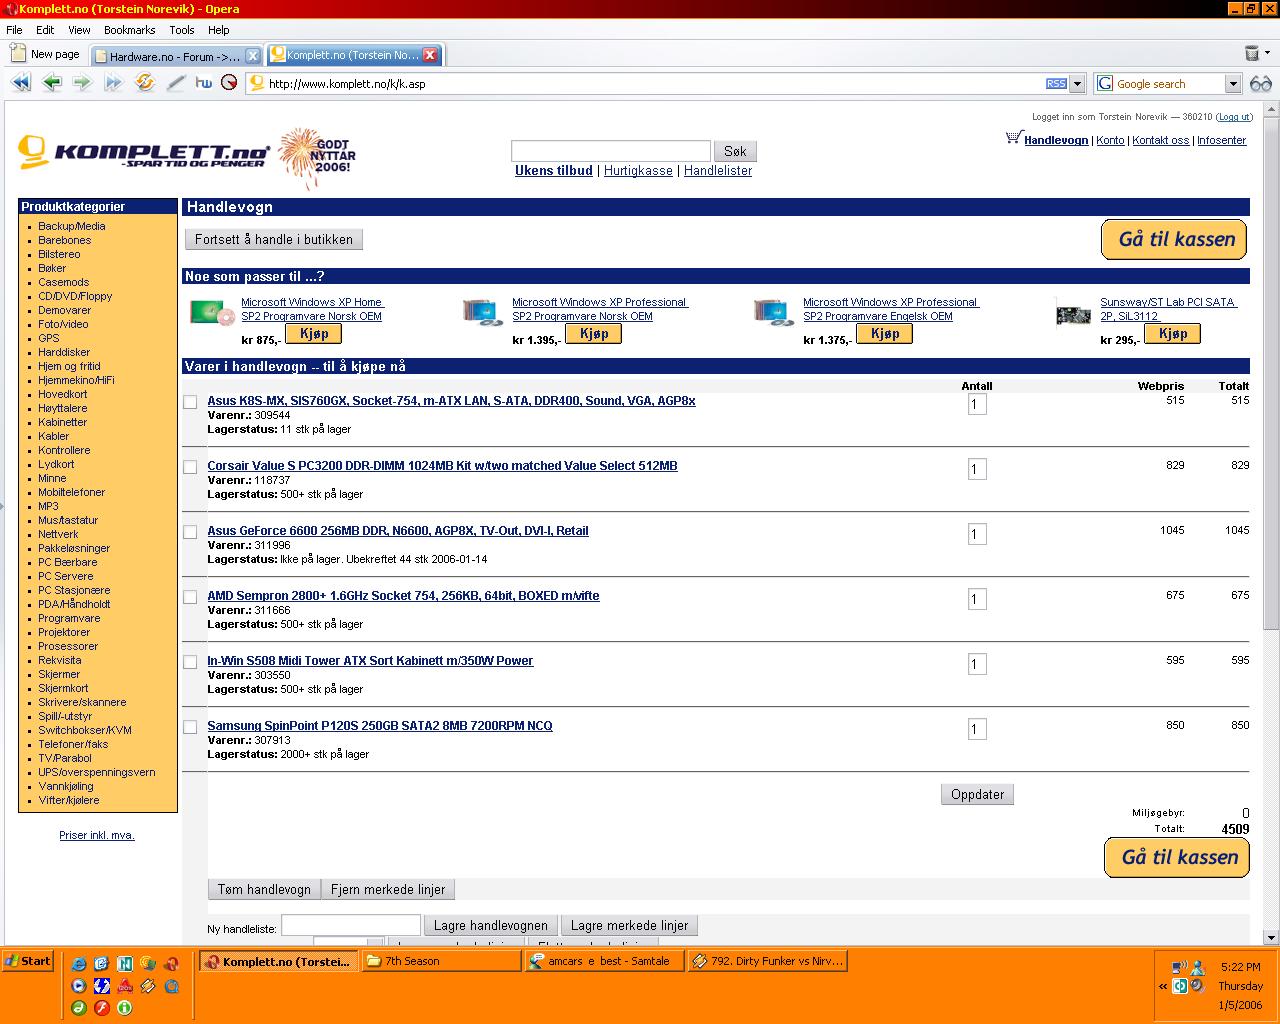The image size is (1280, 1024).
Task: Launch Windows Media Player from quick launch
Action: [x=78, y=986]
